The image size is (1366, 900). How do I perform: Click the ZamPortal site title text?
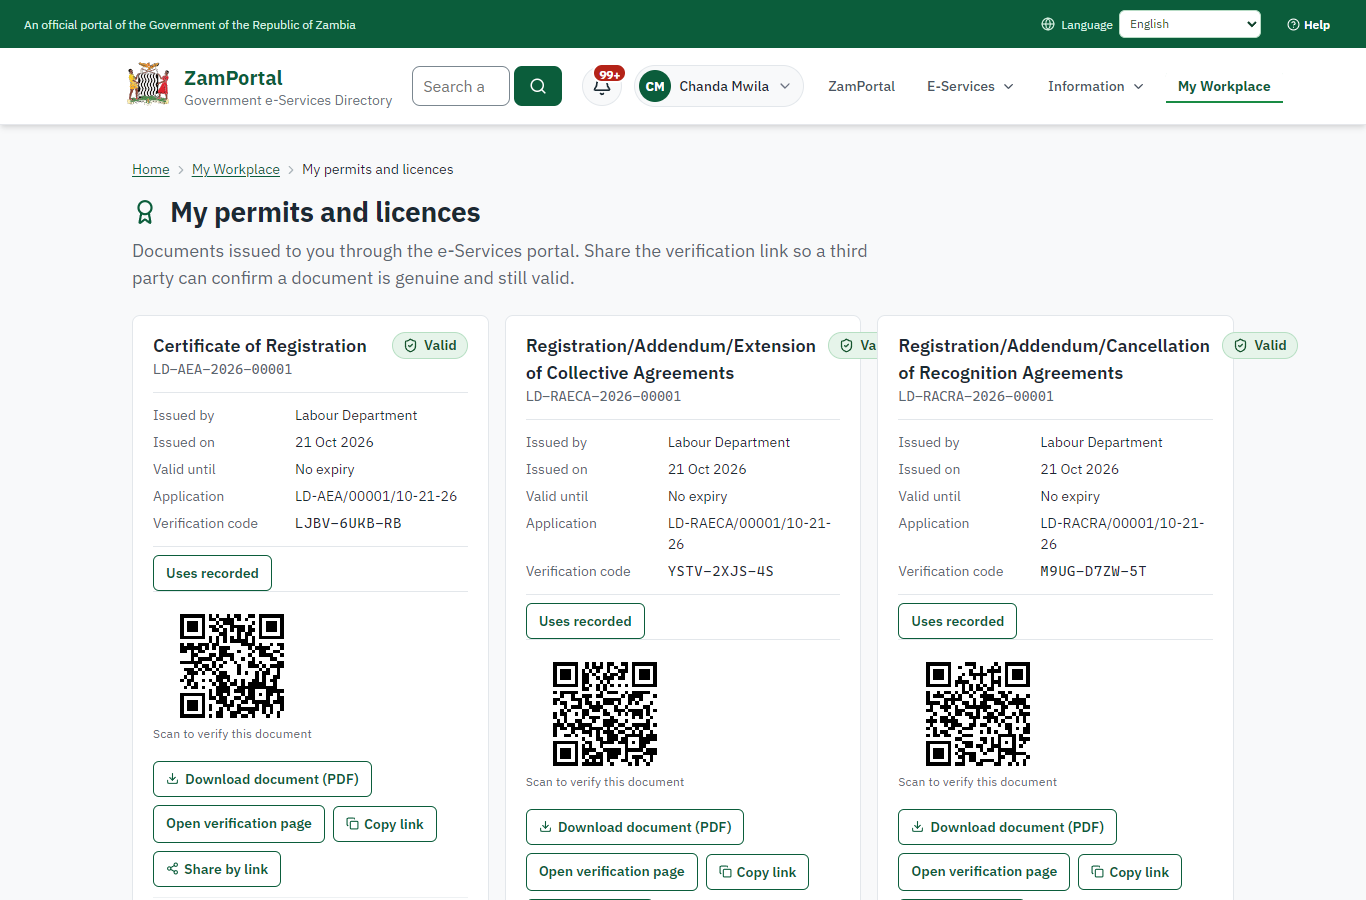tap(233, 78)
